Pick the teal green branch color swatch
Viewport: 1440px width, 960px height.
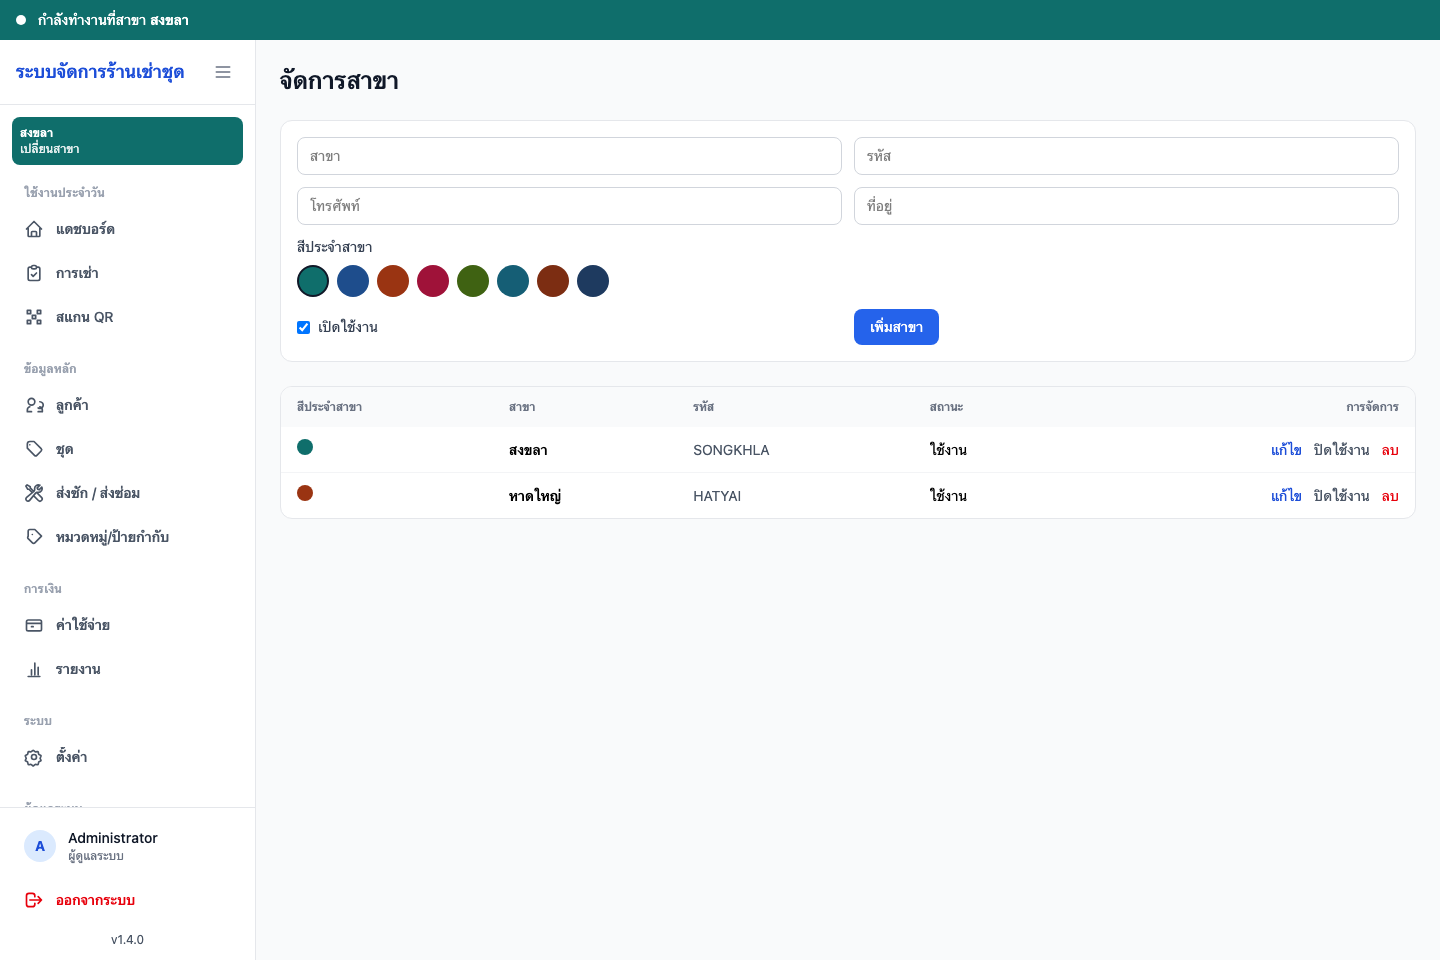(x=313, y=281)
